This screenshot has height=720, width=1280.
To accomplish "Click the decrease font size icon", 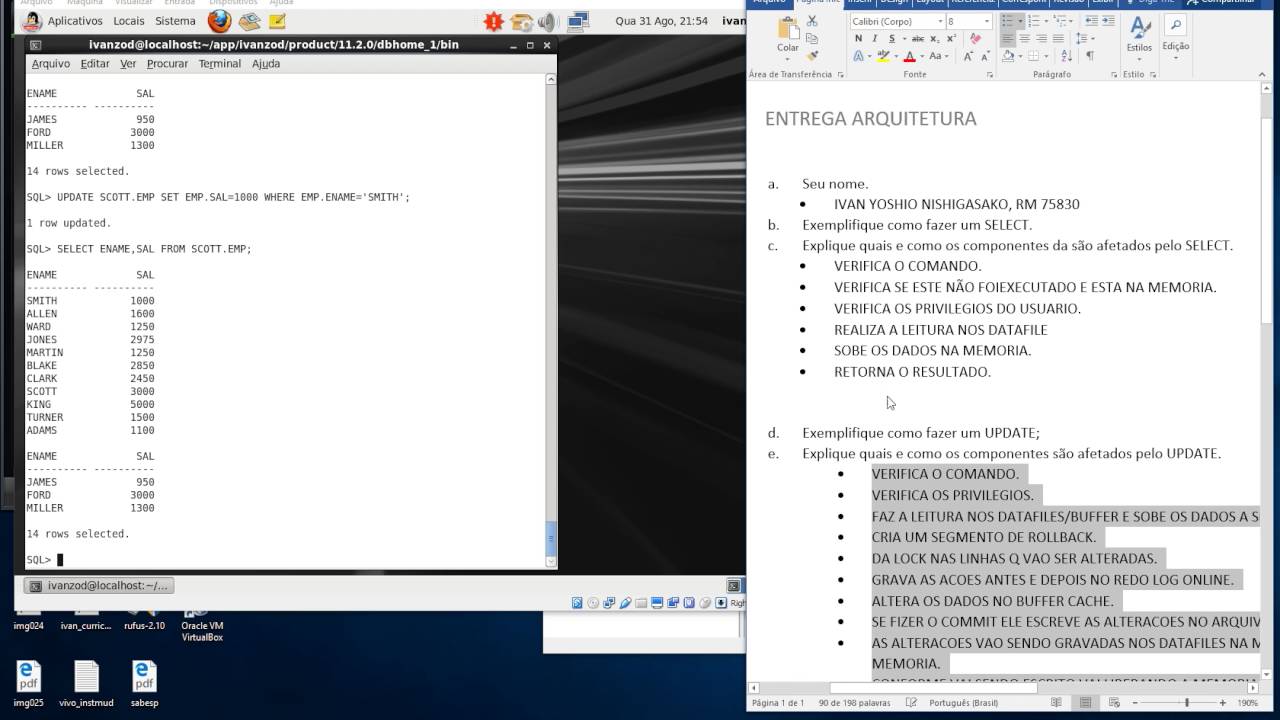I will 985,56.
